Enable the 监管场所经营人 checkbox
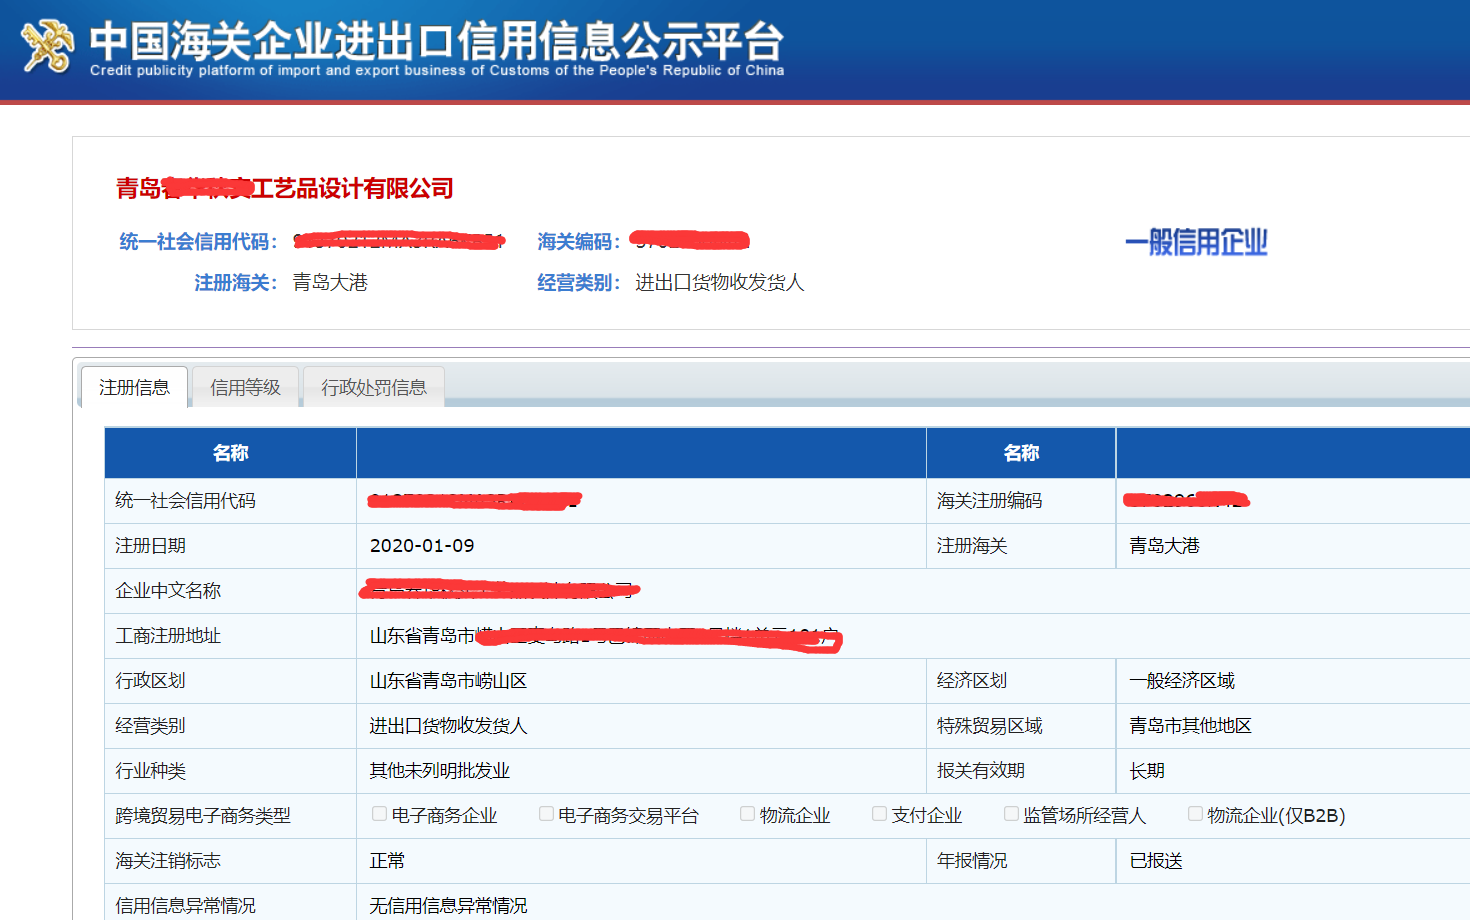Viewport: 1470px width, 920px height. point(1011,814)
